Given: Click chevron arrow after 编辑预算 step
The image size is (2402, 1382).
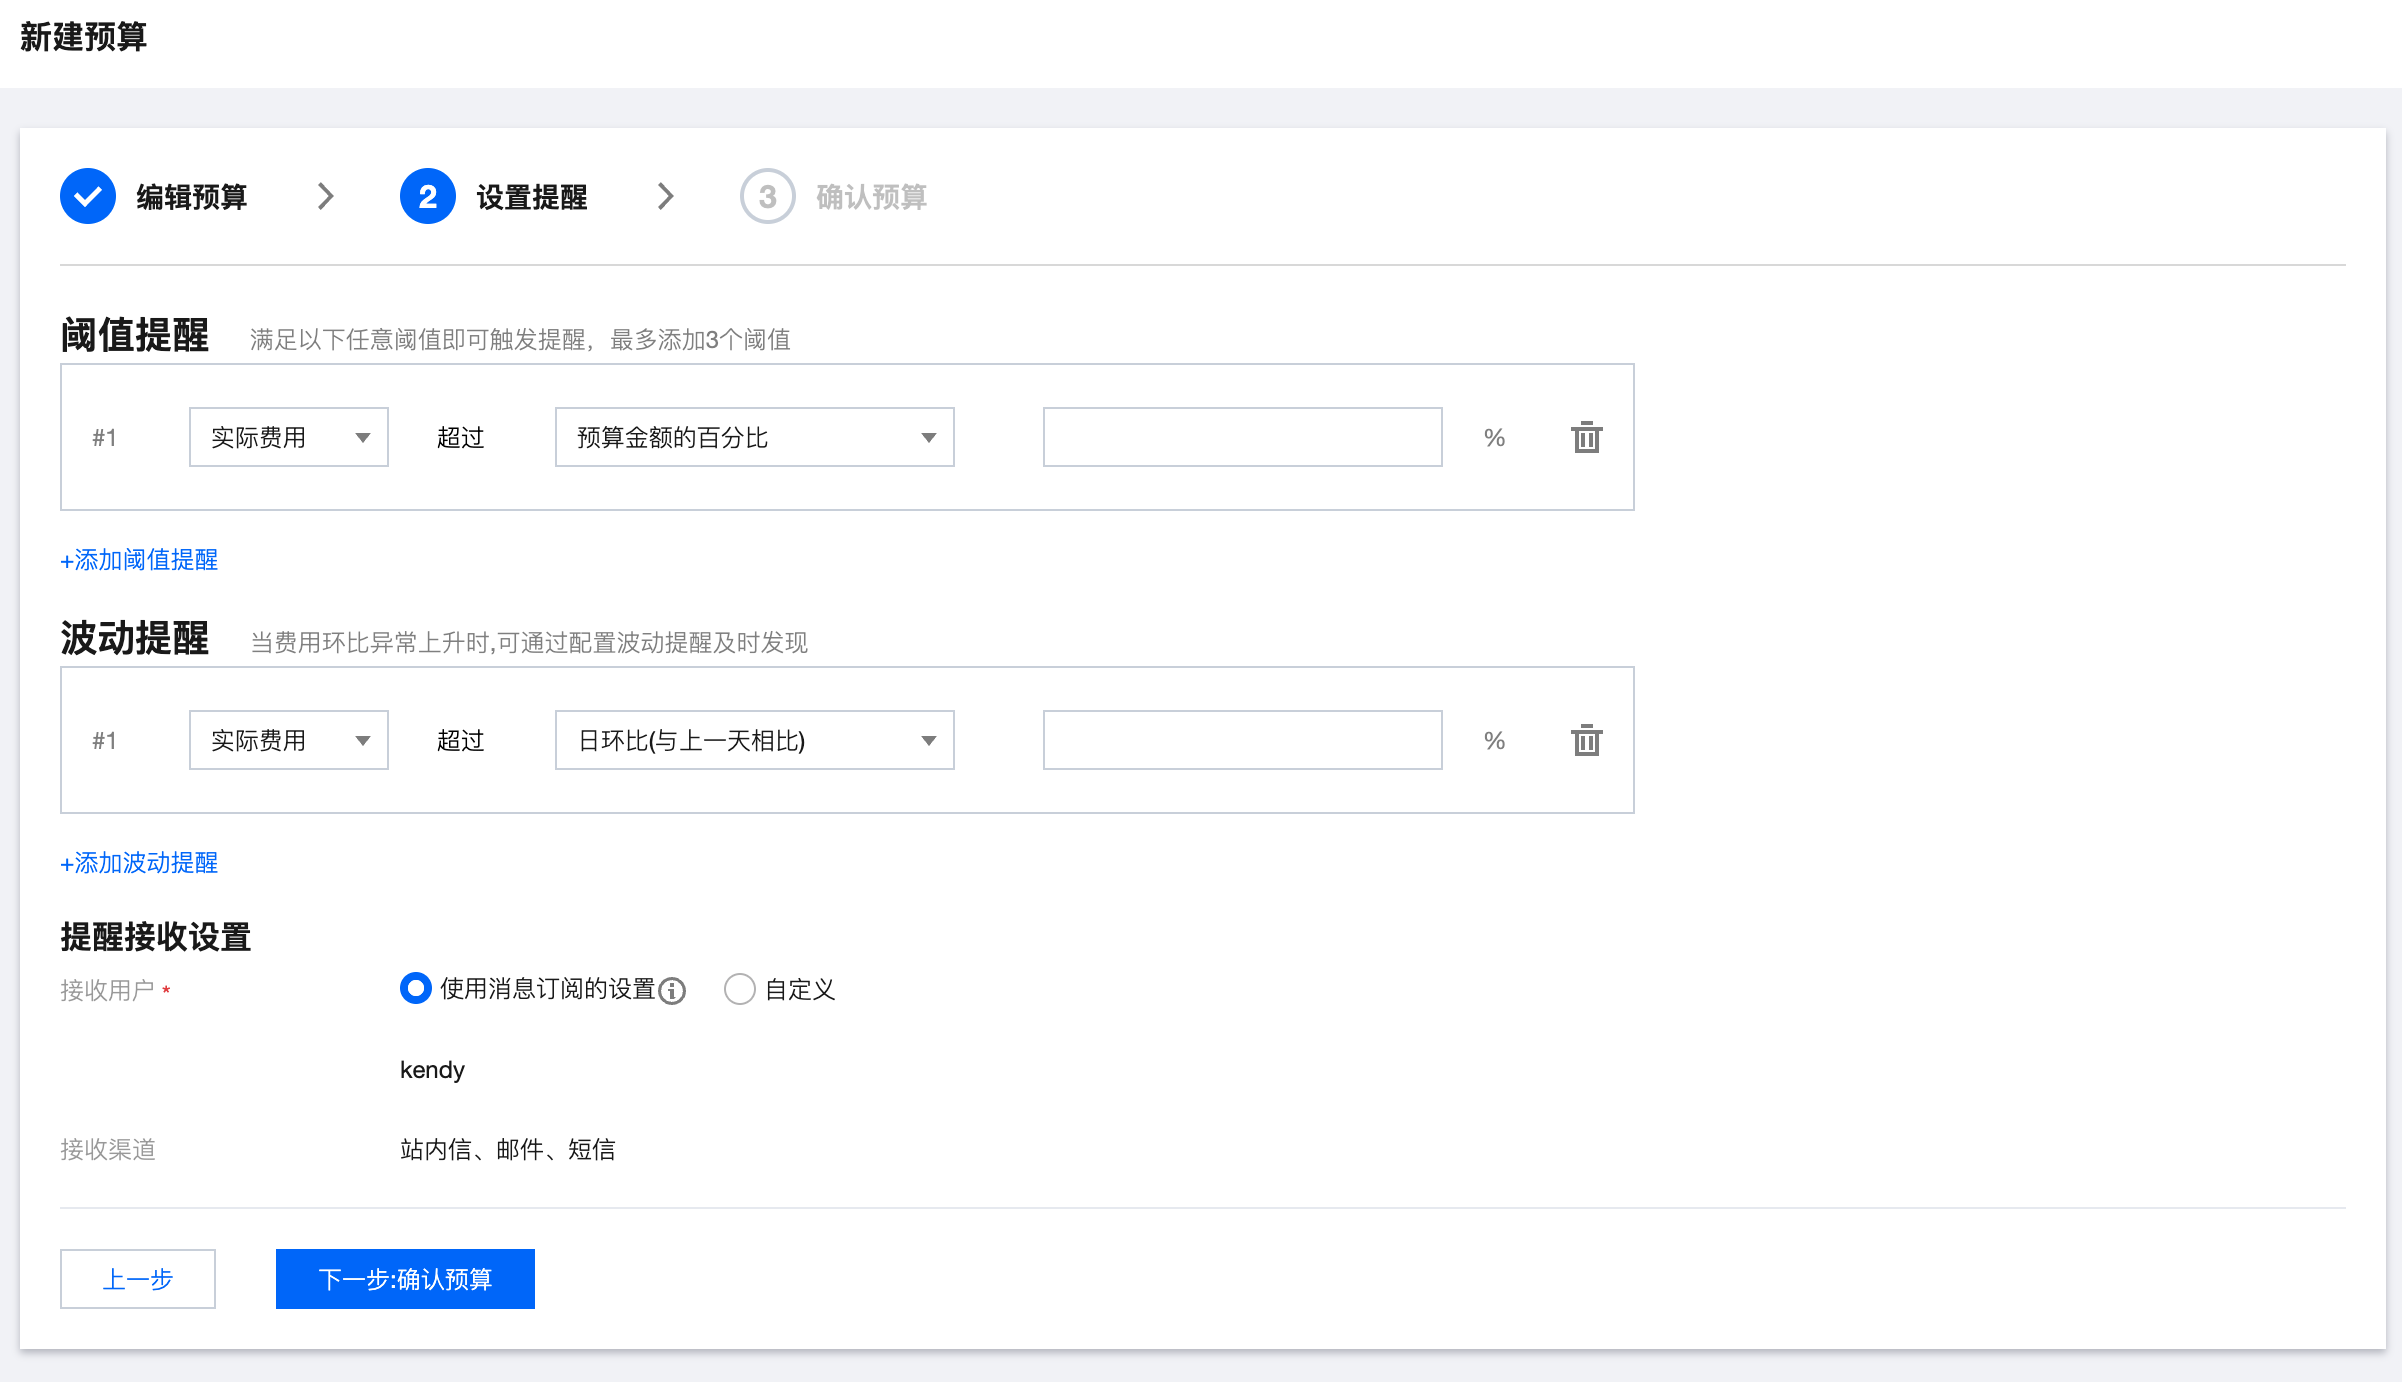Looking at the screenshot, I should click(x=325, y=196).
